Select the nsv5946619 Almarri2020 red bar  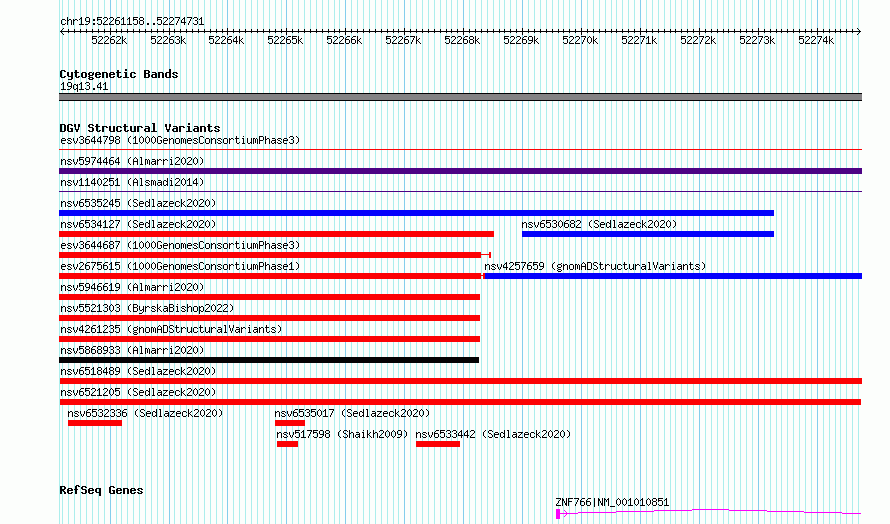pos(270,297)
